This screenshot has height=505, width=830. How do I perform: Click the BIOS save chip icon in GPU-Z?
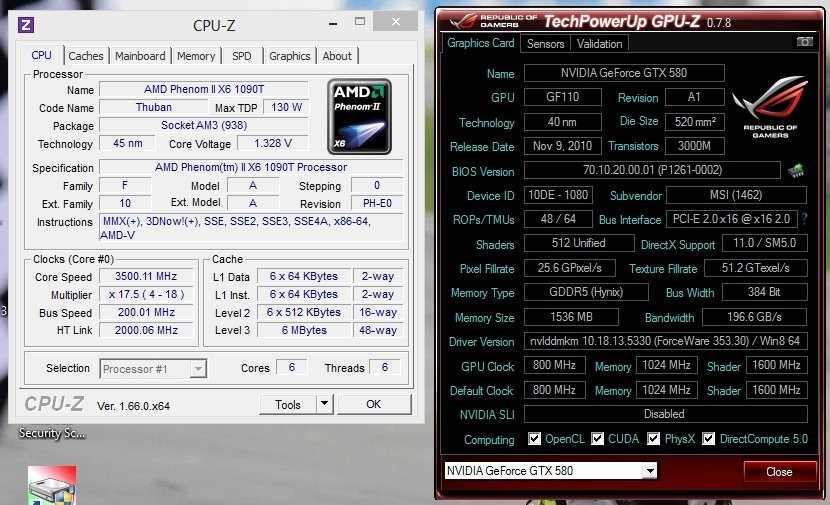coord(796,170)
